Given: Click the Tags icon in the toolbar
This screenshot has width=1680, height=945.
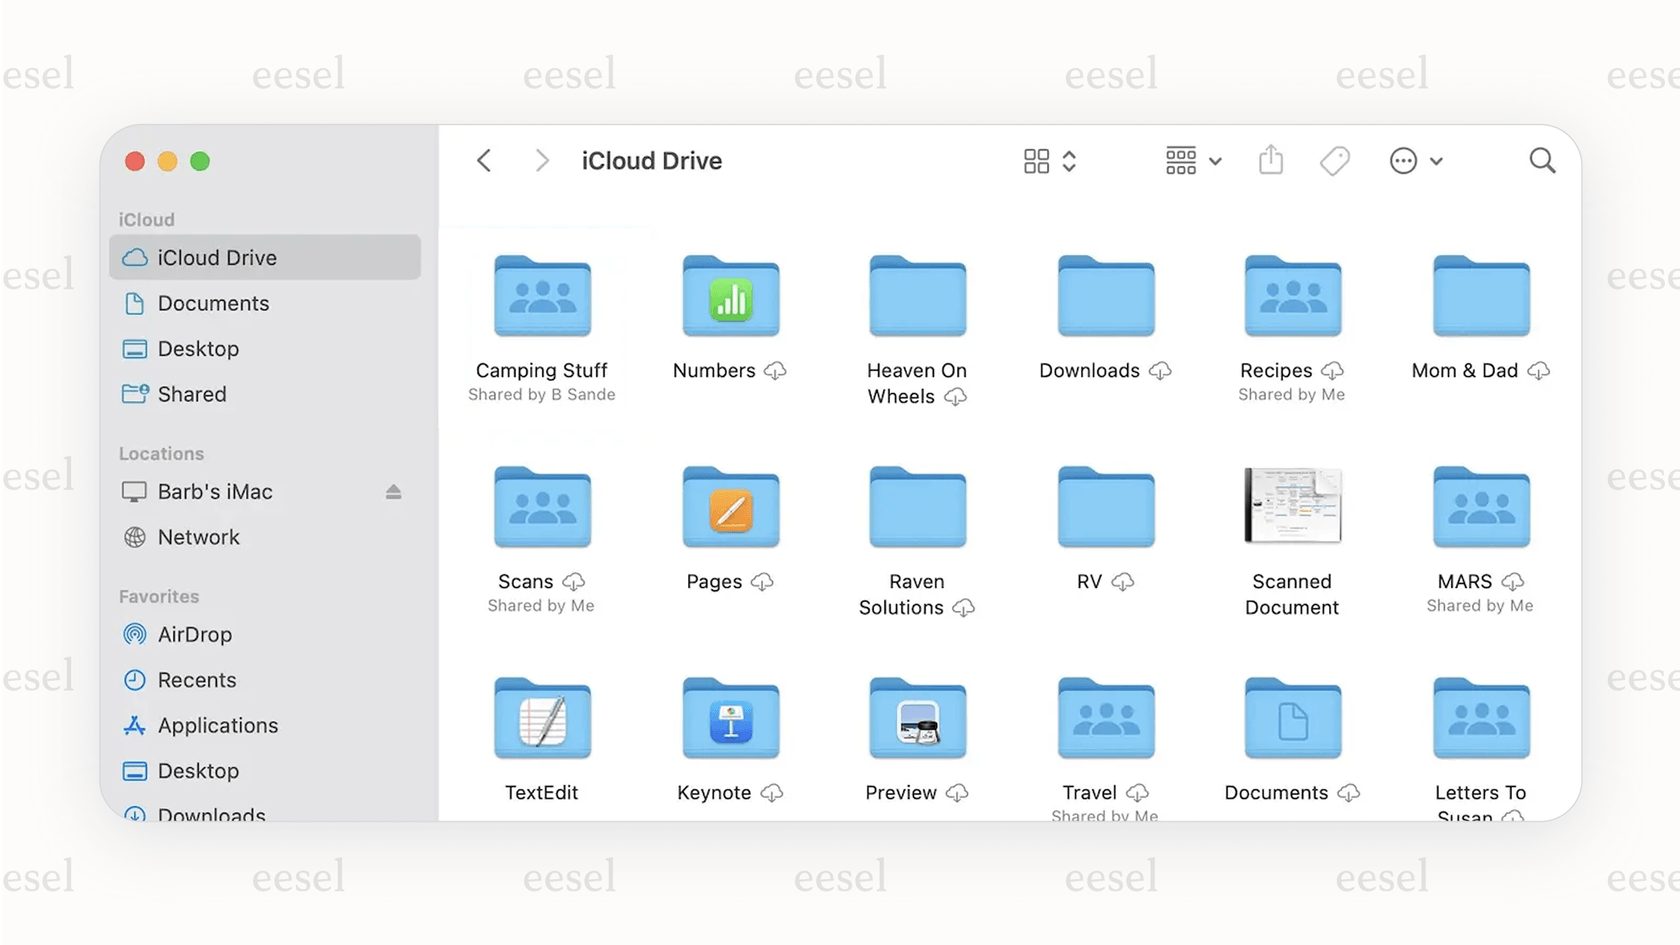Looking at the screenshot, I should point(1336,160).
